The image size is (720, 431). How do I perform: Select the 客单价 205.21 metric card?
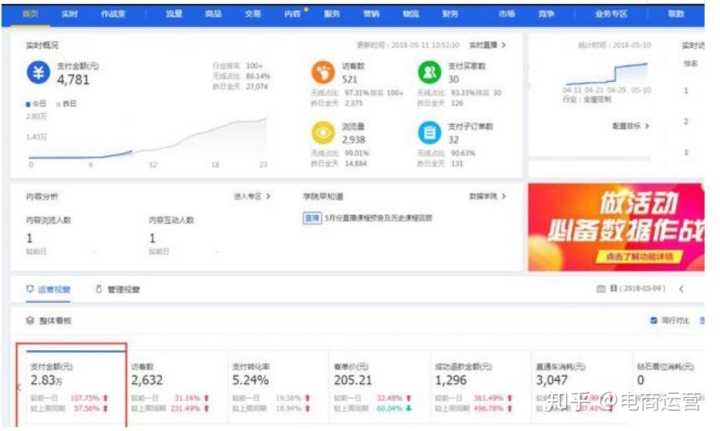tap(379, 386)
